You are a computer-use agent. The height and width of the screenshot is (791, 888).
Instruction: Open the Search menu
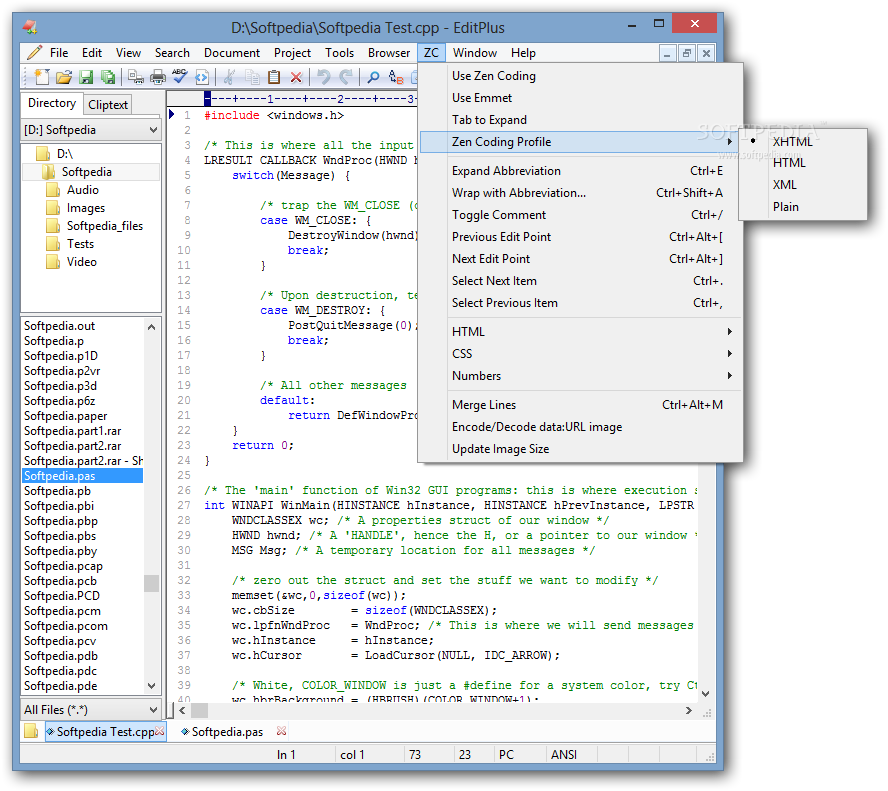point(172,53)
